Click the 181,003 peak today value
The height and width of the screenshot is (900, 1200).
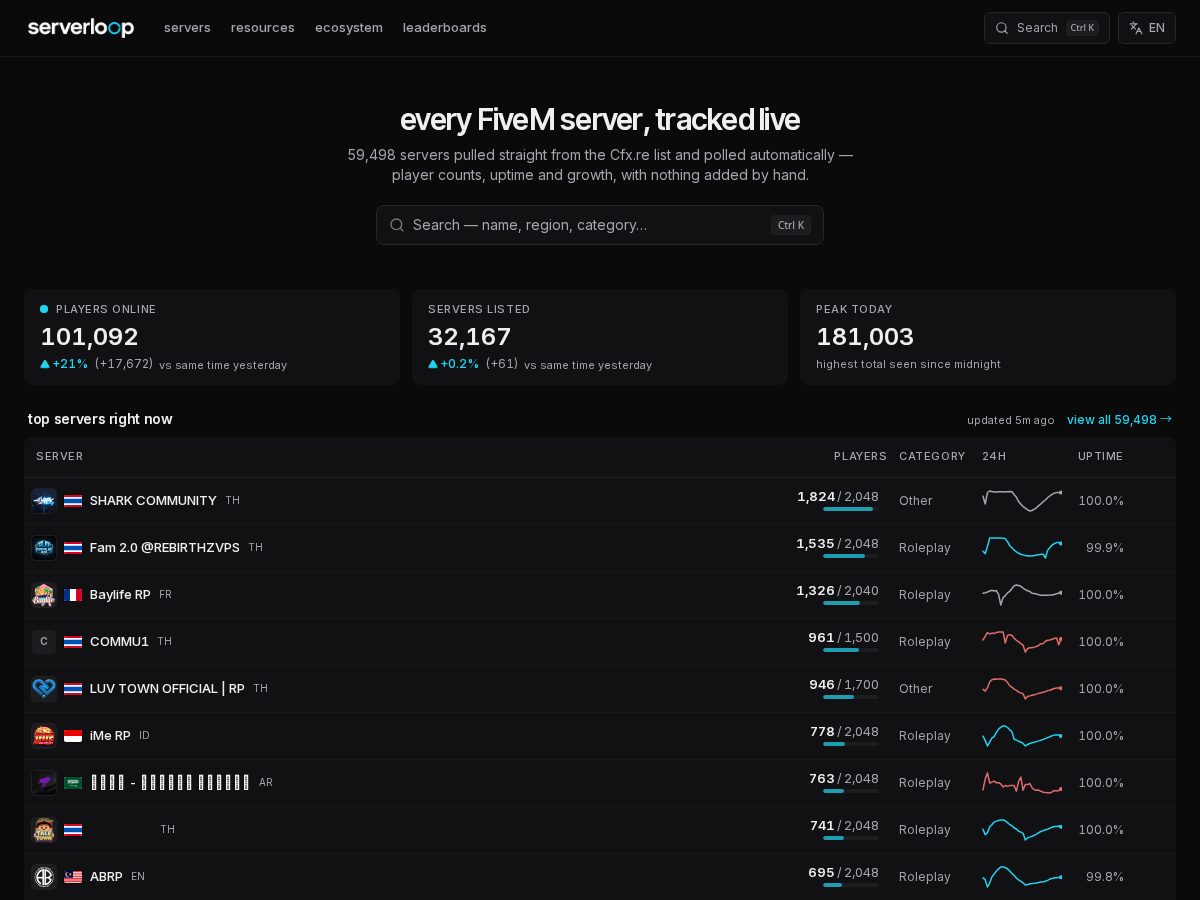(865, 337)
